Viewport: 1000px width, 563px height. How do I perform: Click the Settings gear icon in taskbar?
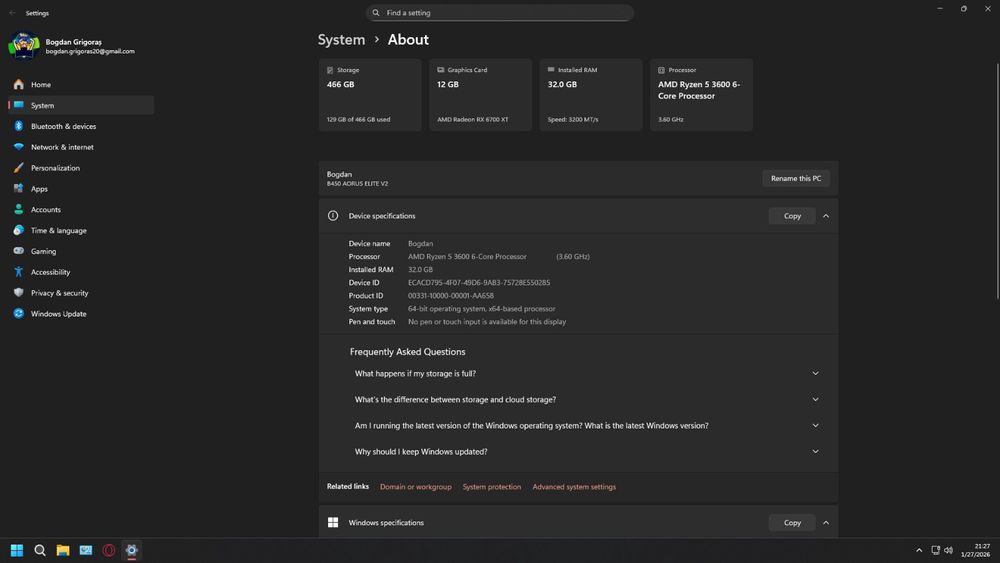[131, 550]
